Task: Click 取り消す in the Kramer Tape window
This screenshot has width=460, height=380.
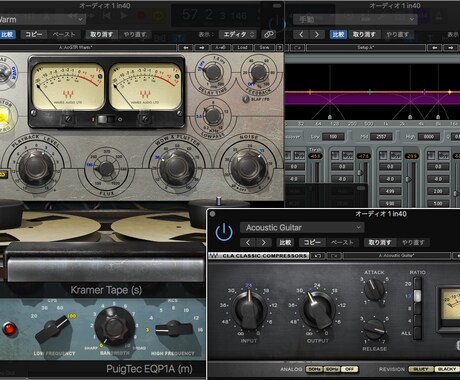Action: [x=102, y=34]
